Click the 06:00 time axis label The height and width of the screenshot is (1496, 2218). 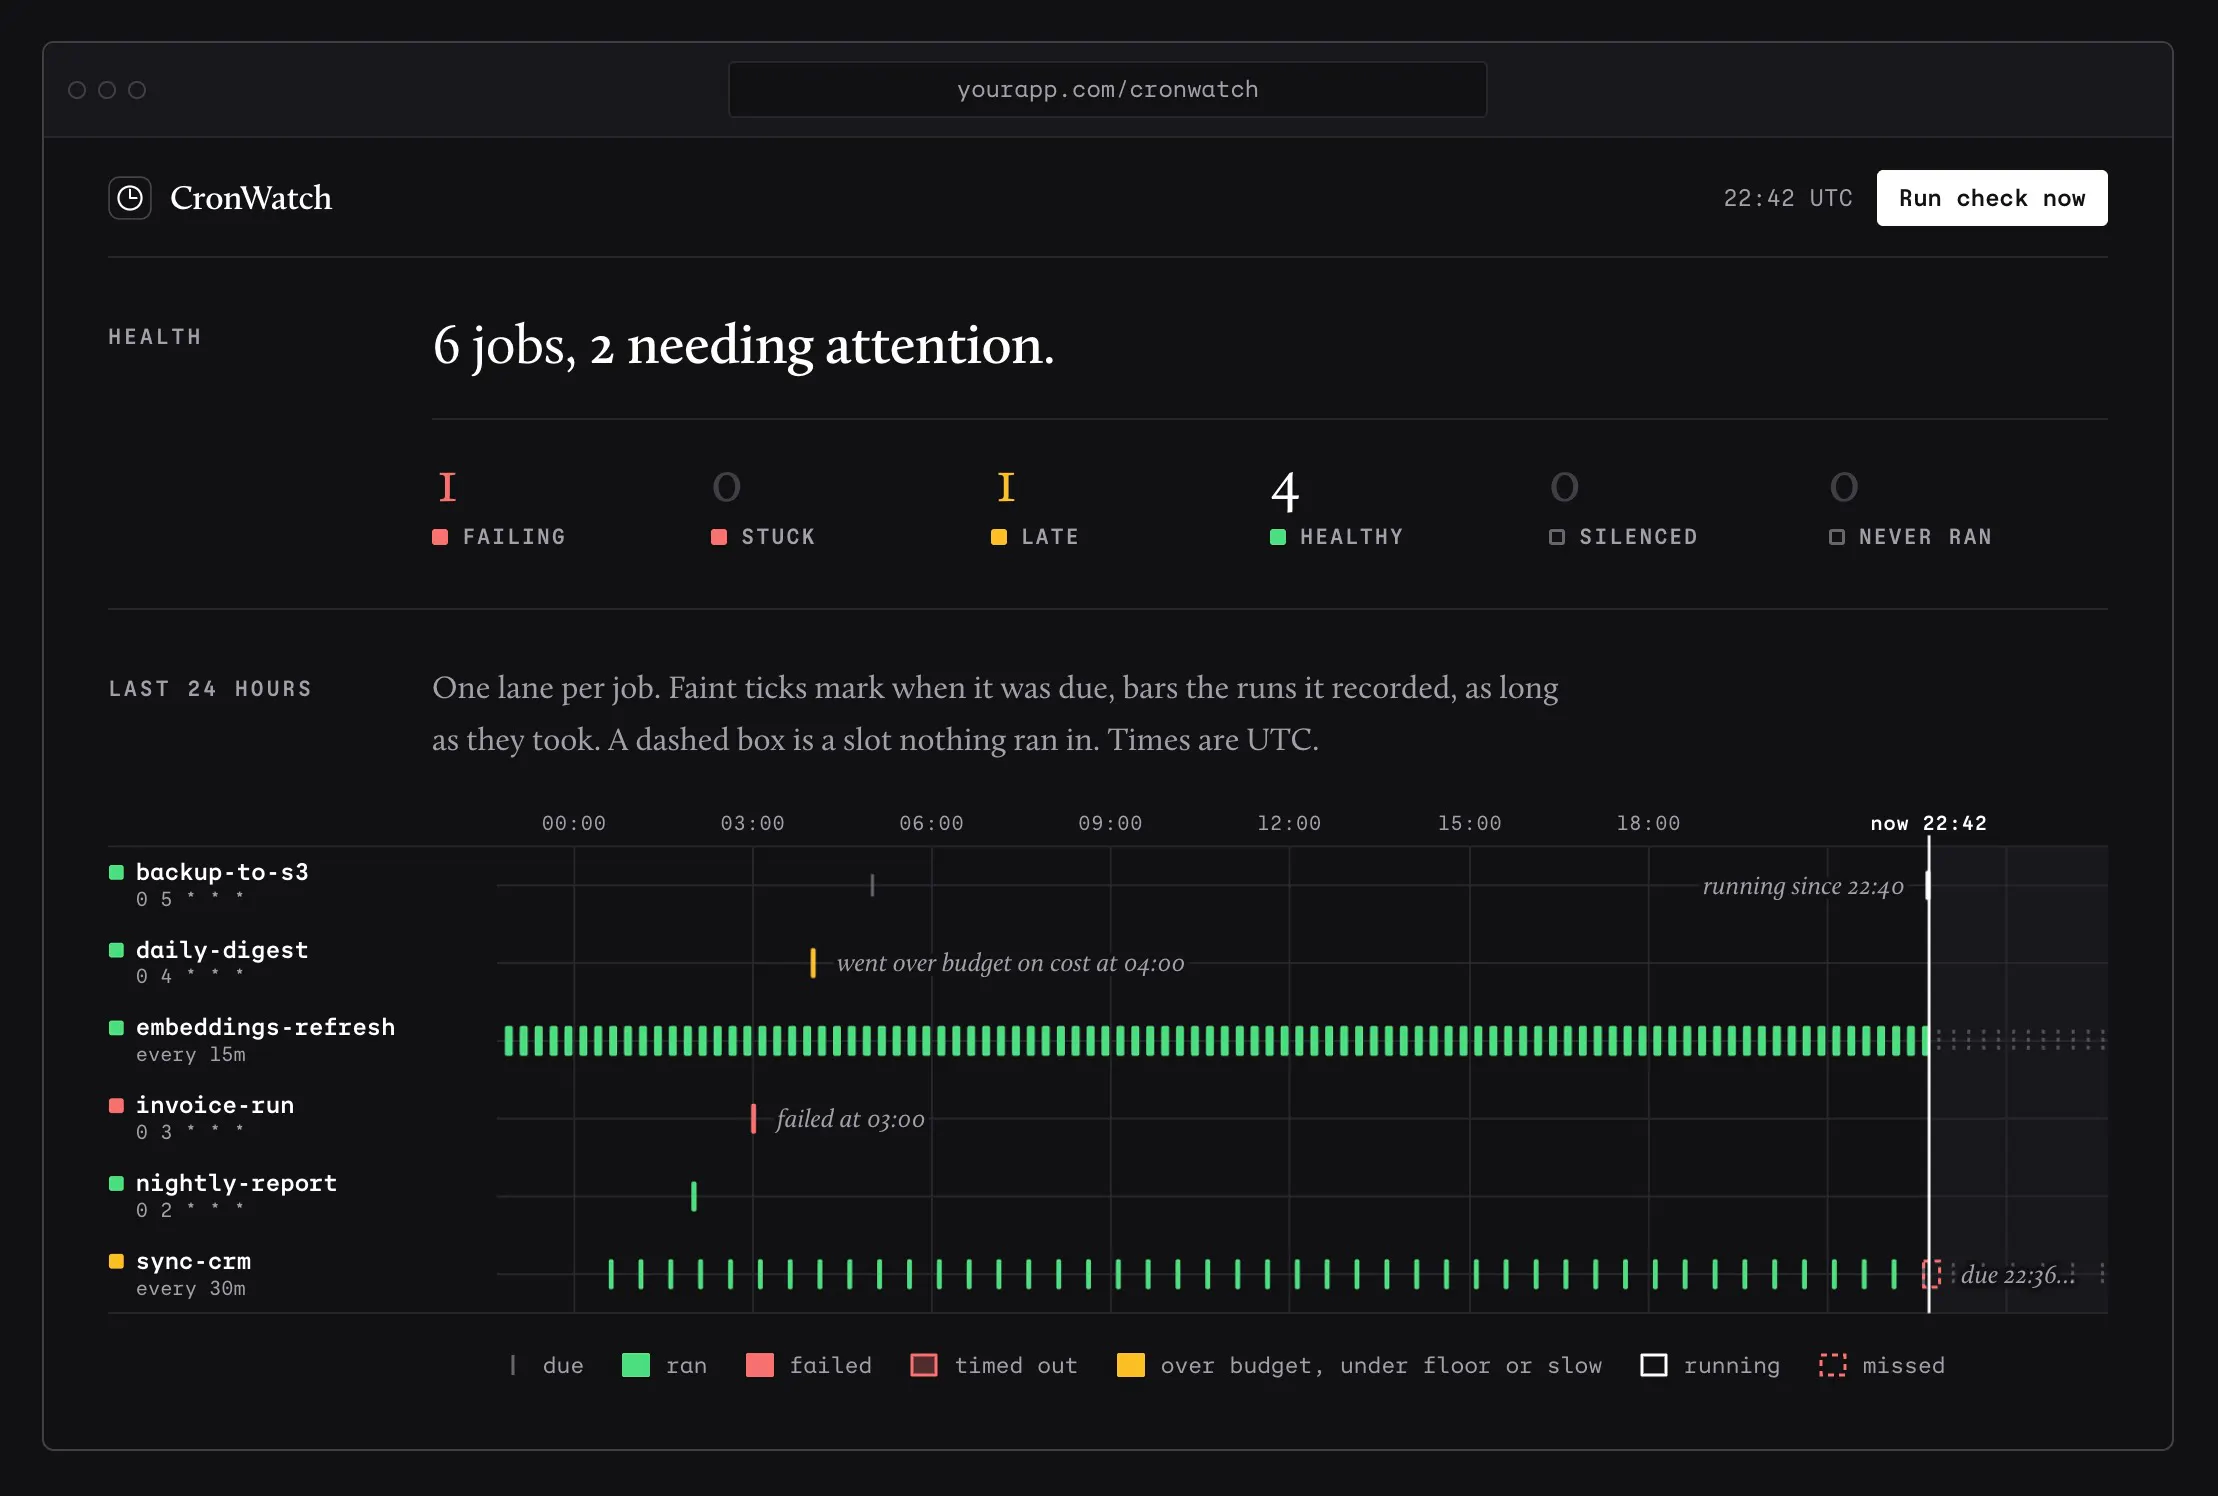tap(931, 823)
